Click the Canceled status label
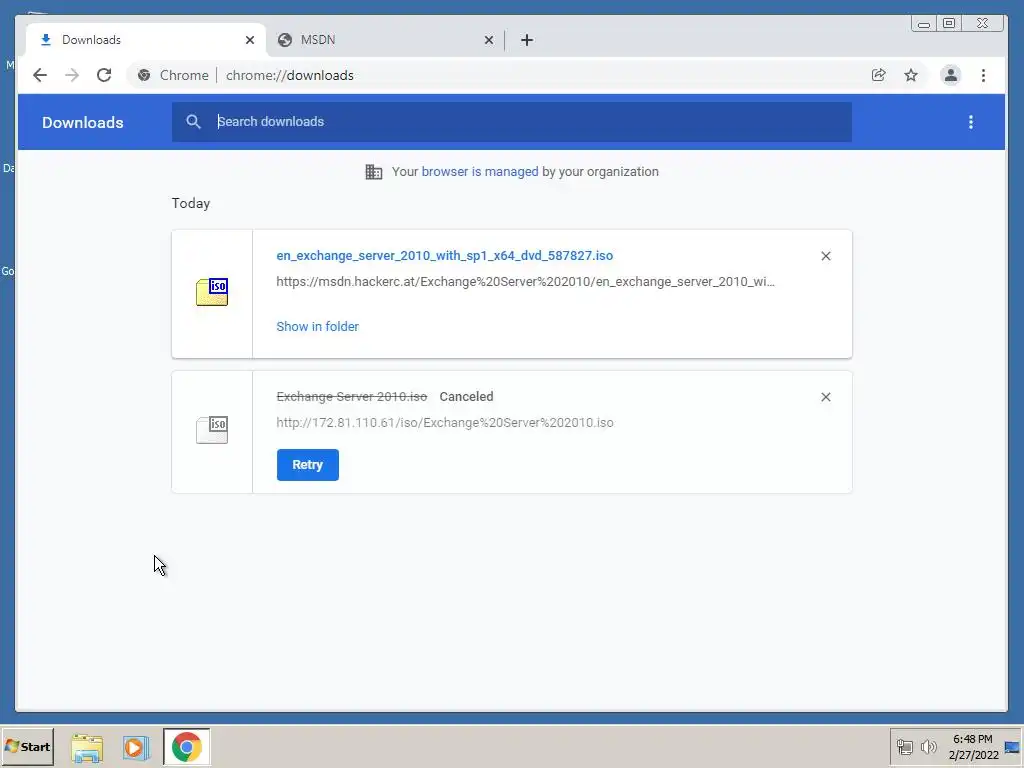The width and height of the screenshot is (1024, 768). coord(466,396)
